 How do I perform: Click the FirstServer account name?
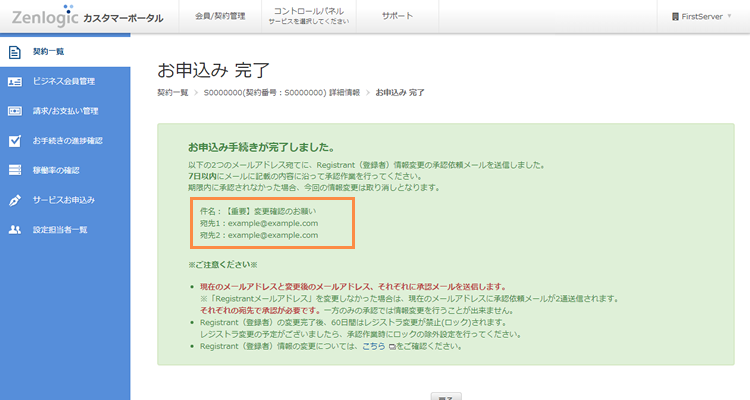(702, 16)
